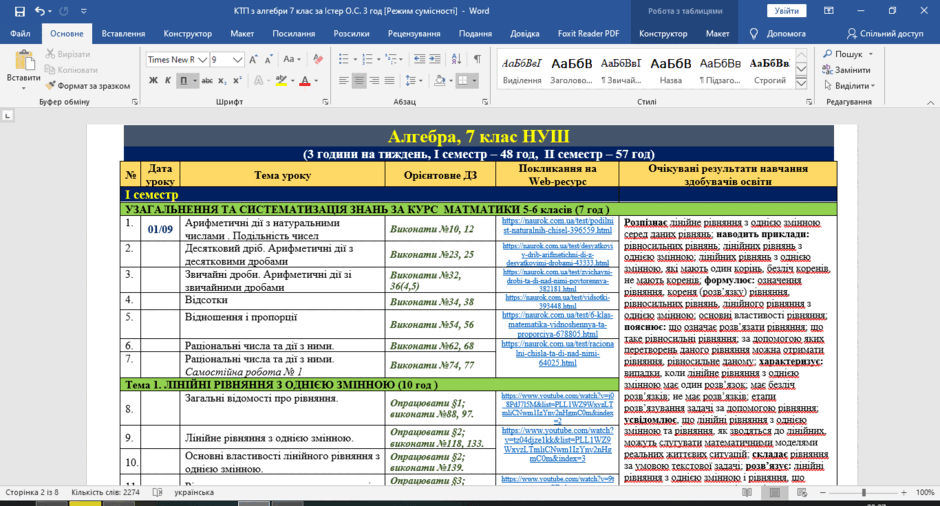Open the Замінити replace dialog
Screen dimensions: 940x506
tap(846, 70)
